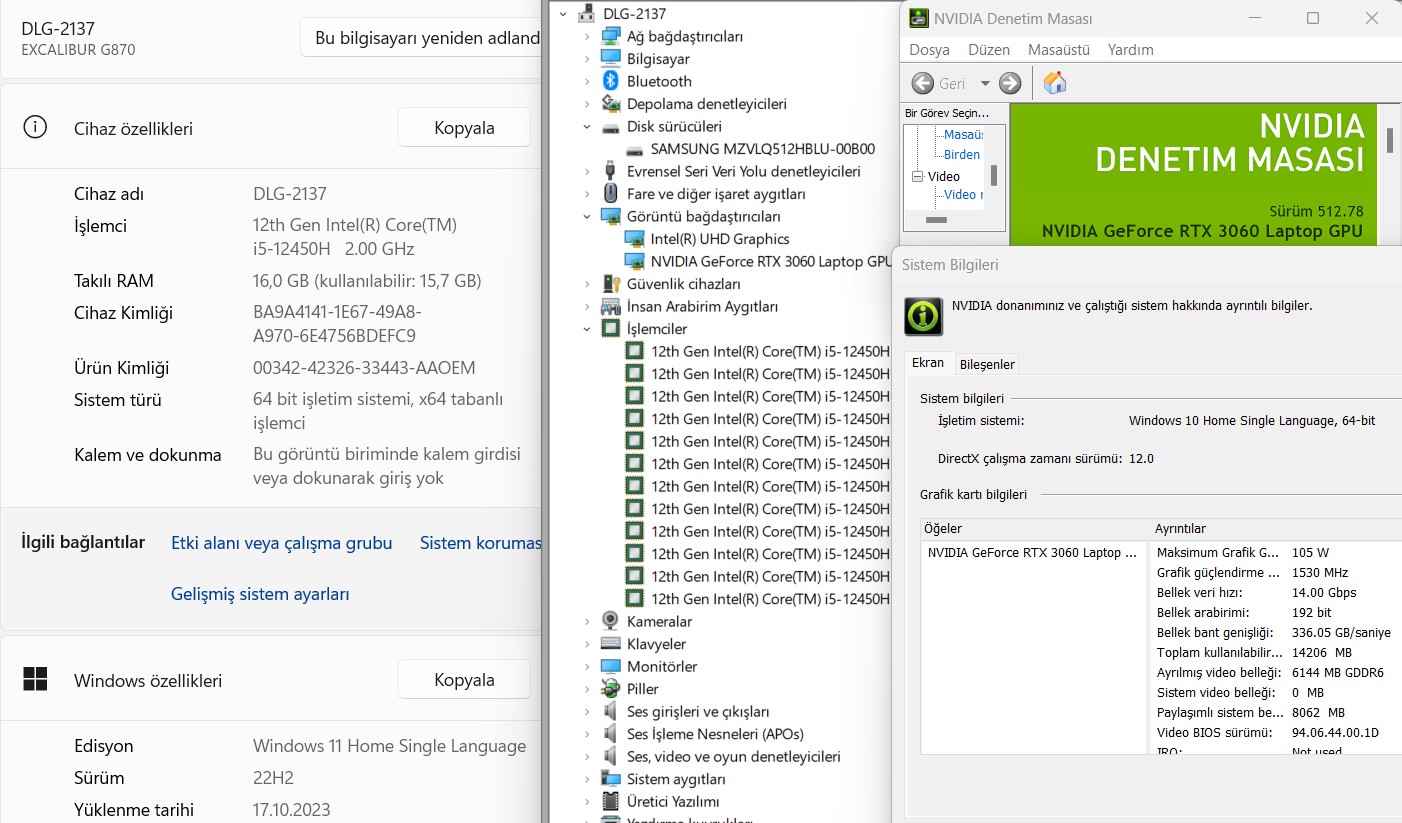Open Etki alanı veya çalışma grubu link
Screen dimensions: 1402x823
(282, 543)
